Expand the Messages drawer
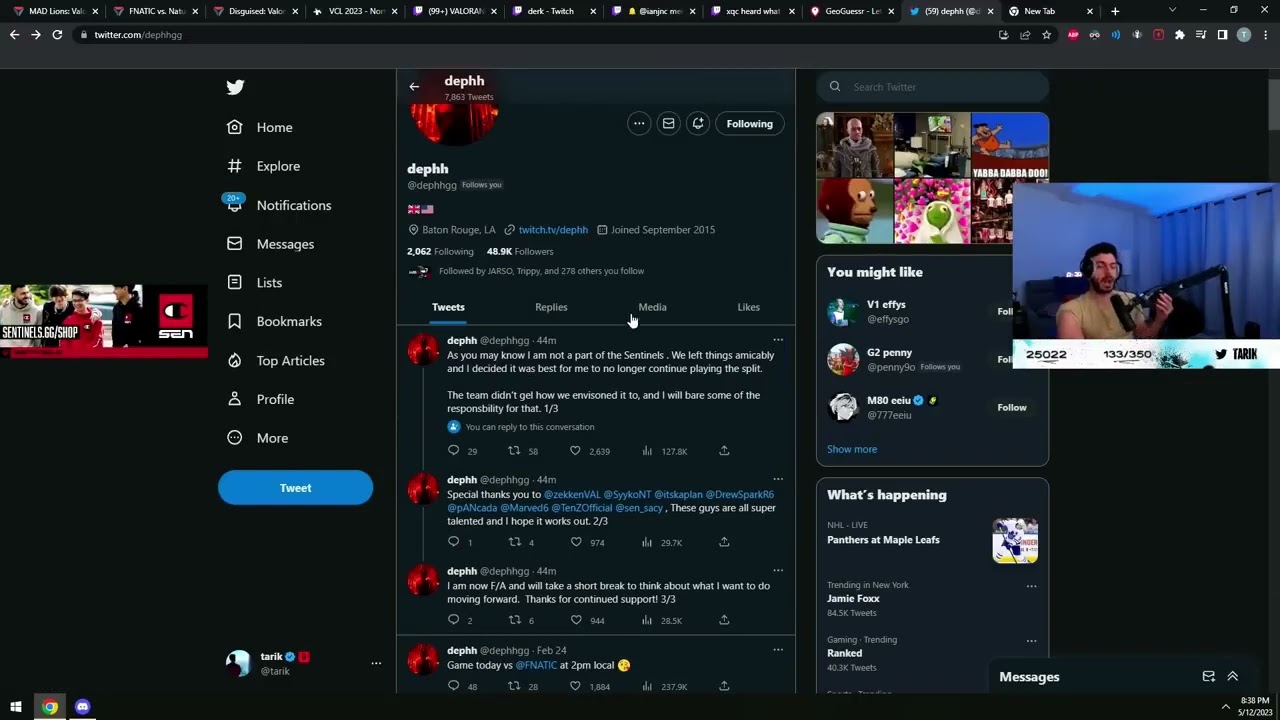This screenshot has height=720, width=1280. (1233, 677)
